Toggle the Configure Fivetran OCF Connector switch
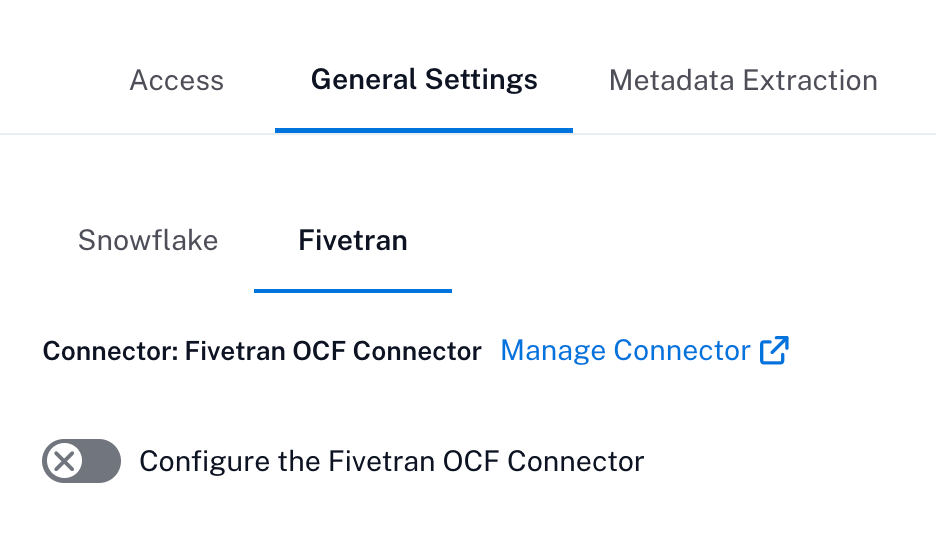Screen dimensions: 936x540 [x=81, y=461]
